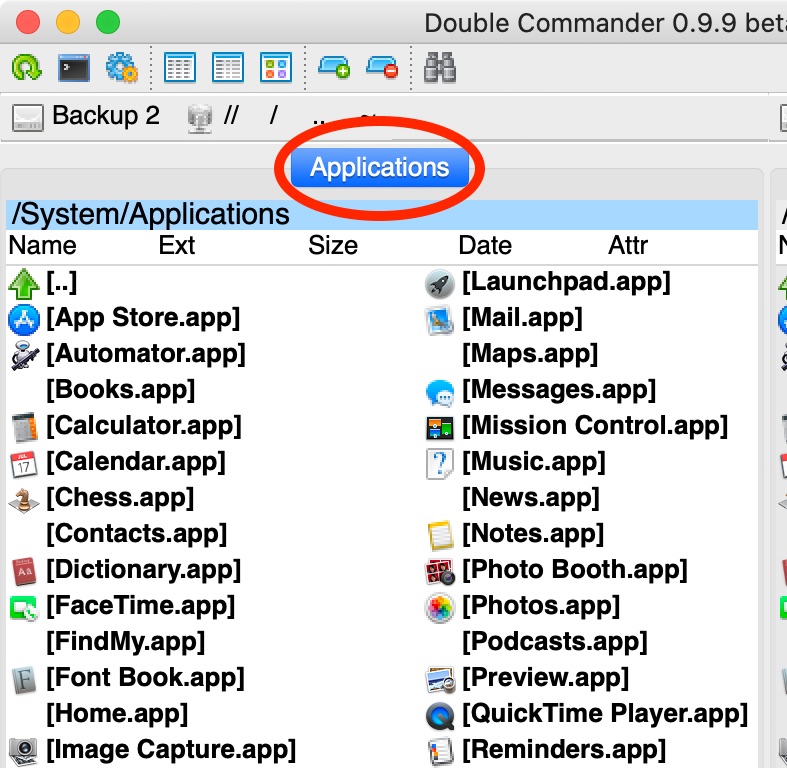
Task: Click the mark files plus icon
Action: tap(333, 68)
